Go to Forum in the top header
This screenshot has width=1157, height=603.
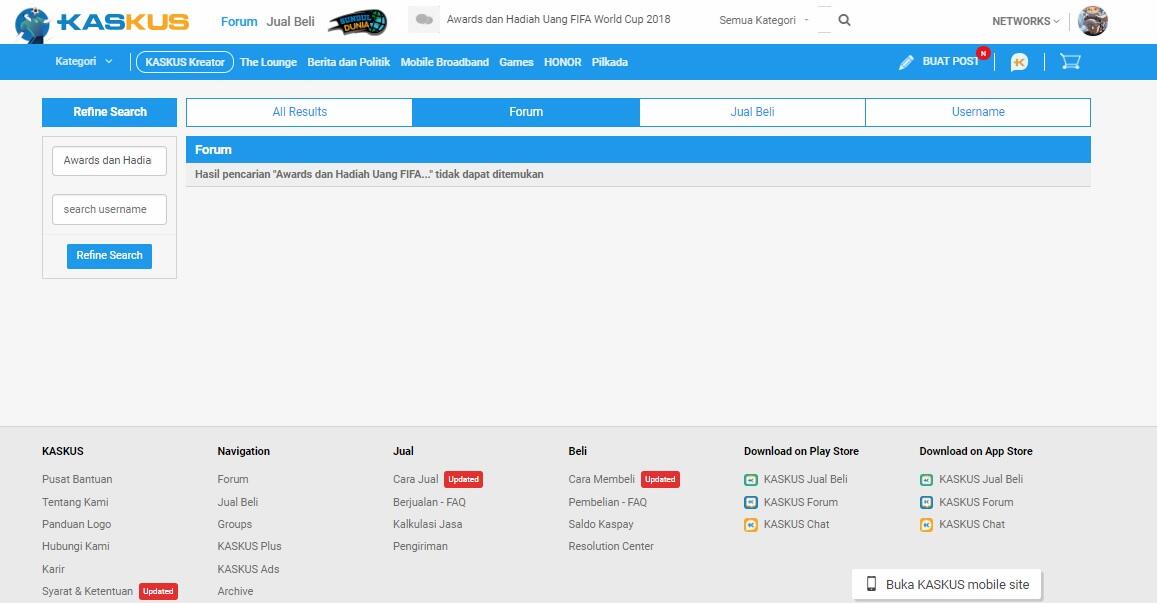[239, 22]
